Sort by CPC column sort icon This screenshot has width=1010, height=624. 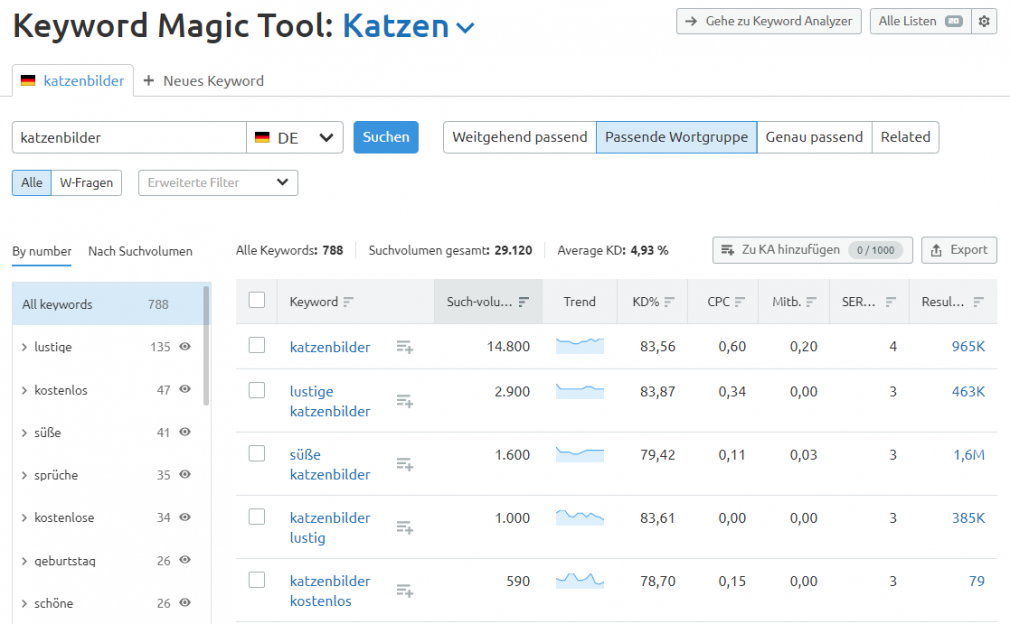click(739, 301)
